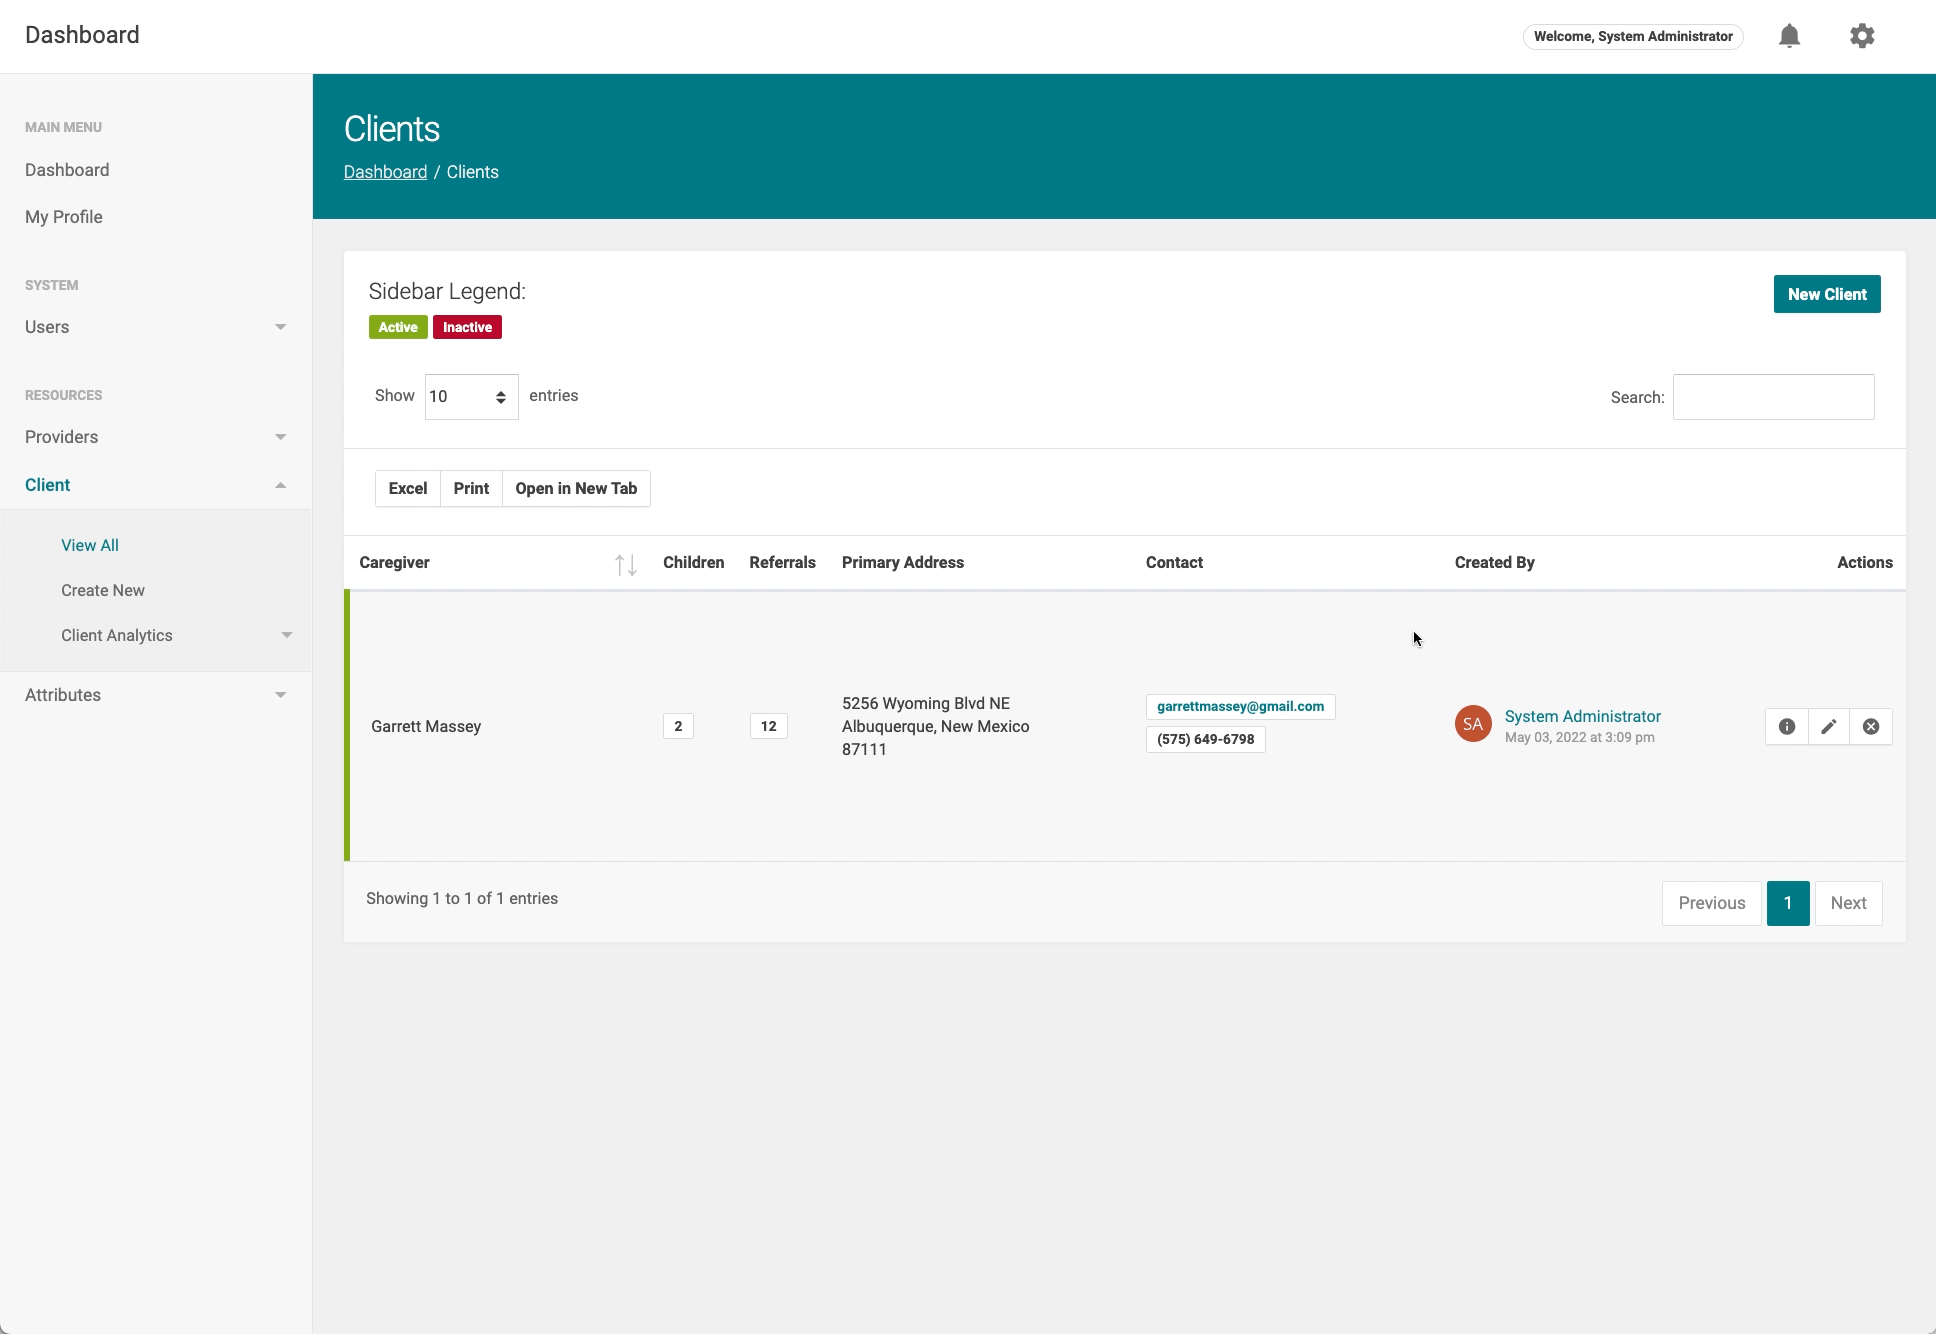This screenshot has width=1936, height=1334.
Task: Open the settings gear icon
Action: pos(1861,36)
